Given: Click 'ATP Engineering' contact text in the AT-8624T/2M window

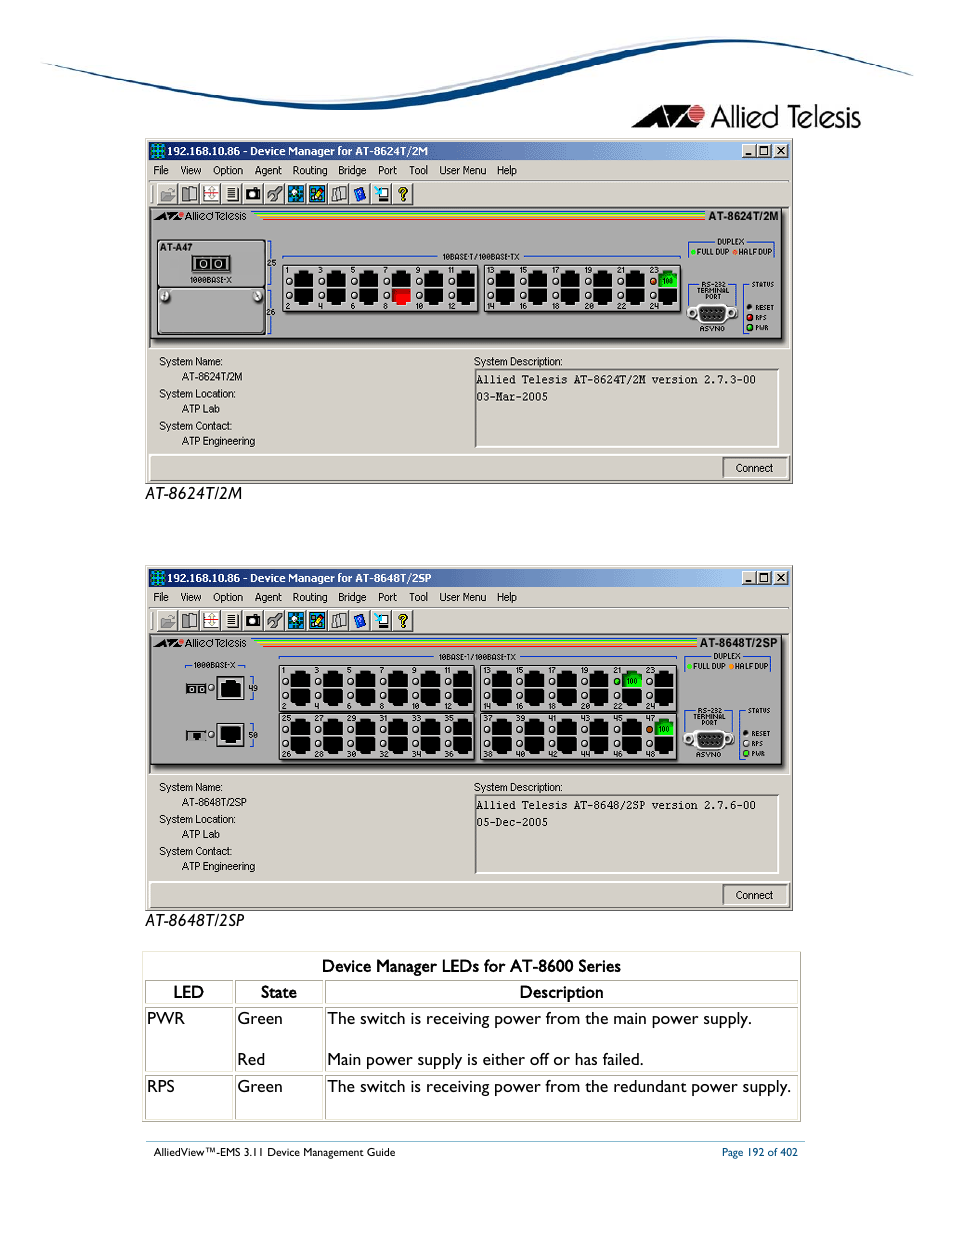Looking at the screenshot, I should click(218, 441).
